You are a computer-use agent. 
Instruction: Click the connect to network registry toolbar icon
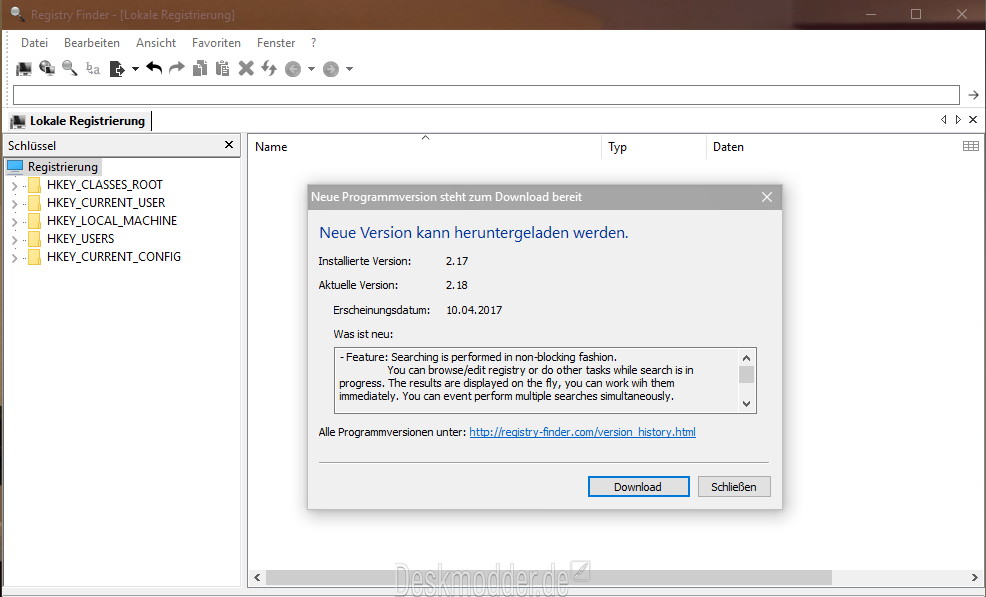[x=47, y=69]
